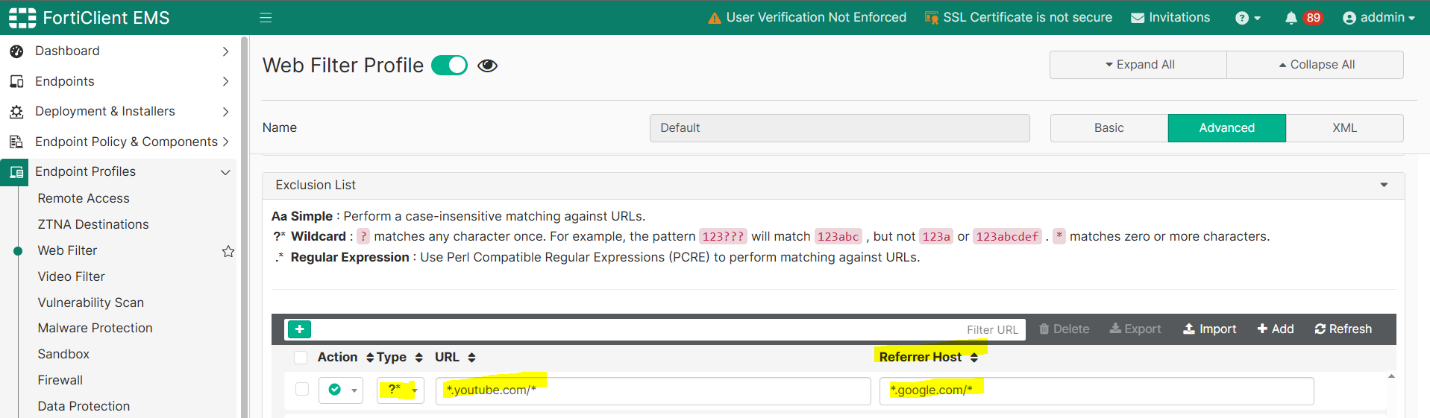Open Video Filter profiles
1430x418 pixels.
click(x=71, y=277)
